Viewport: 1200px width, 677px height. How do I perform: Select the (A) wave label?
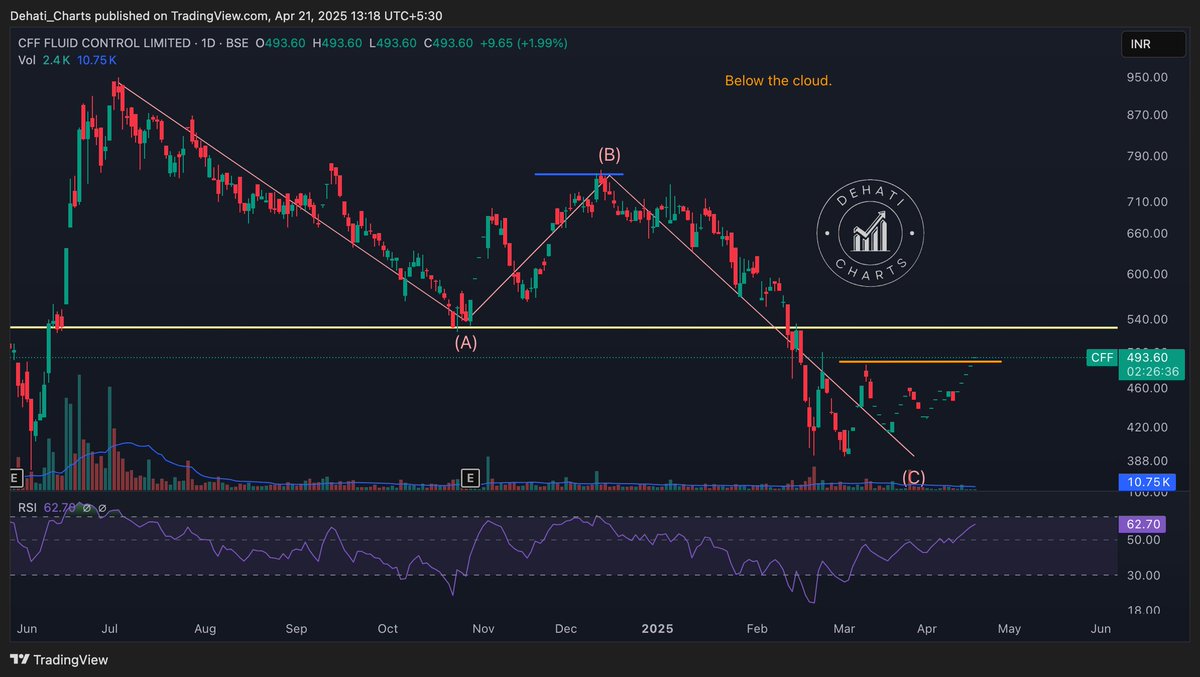[x=466, y=342]
